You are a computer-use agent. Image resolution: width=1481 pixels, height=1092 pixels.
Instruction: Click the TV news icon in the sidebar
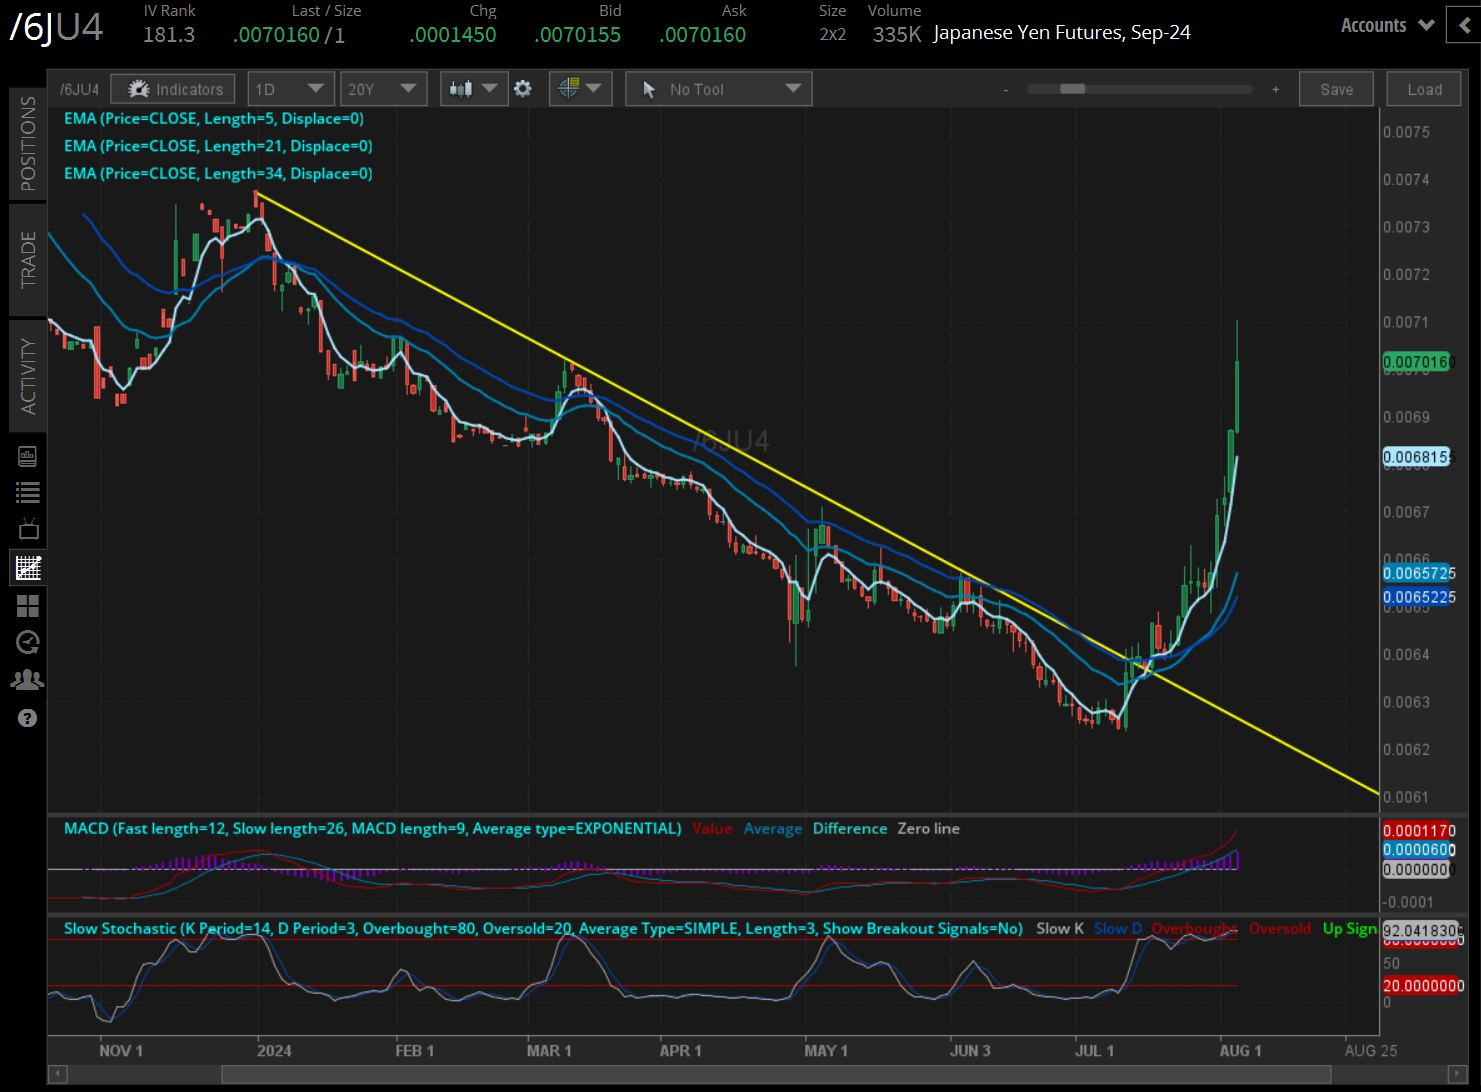pos(27,528)
